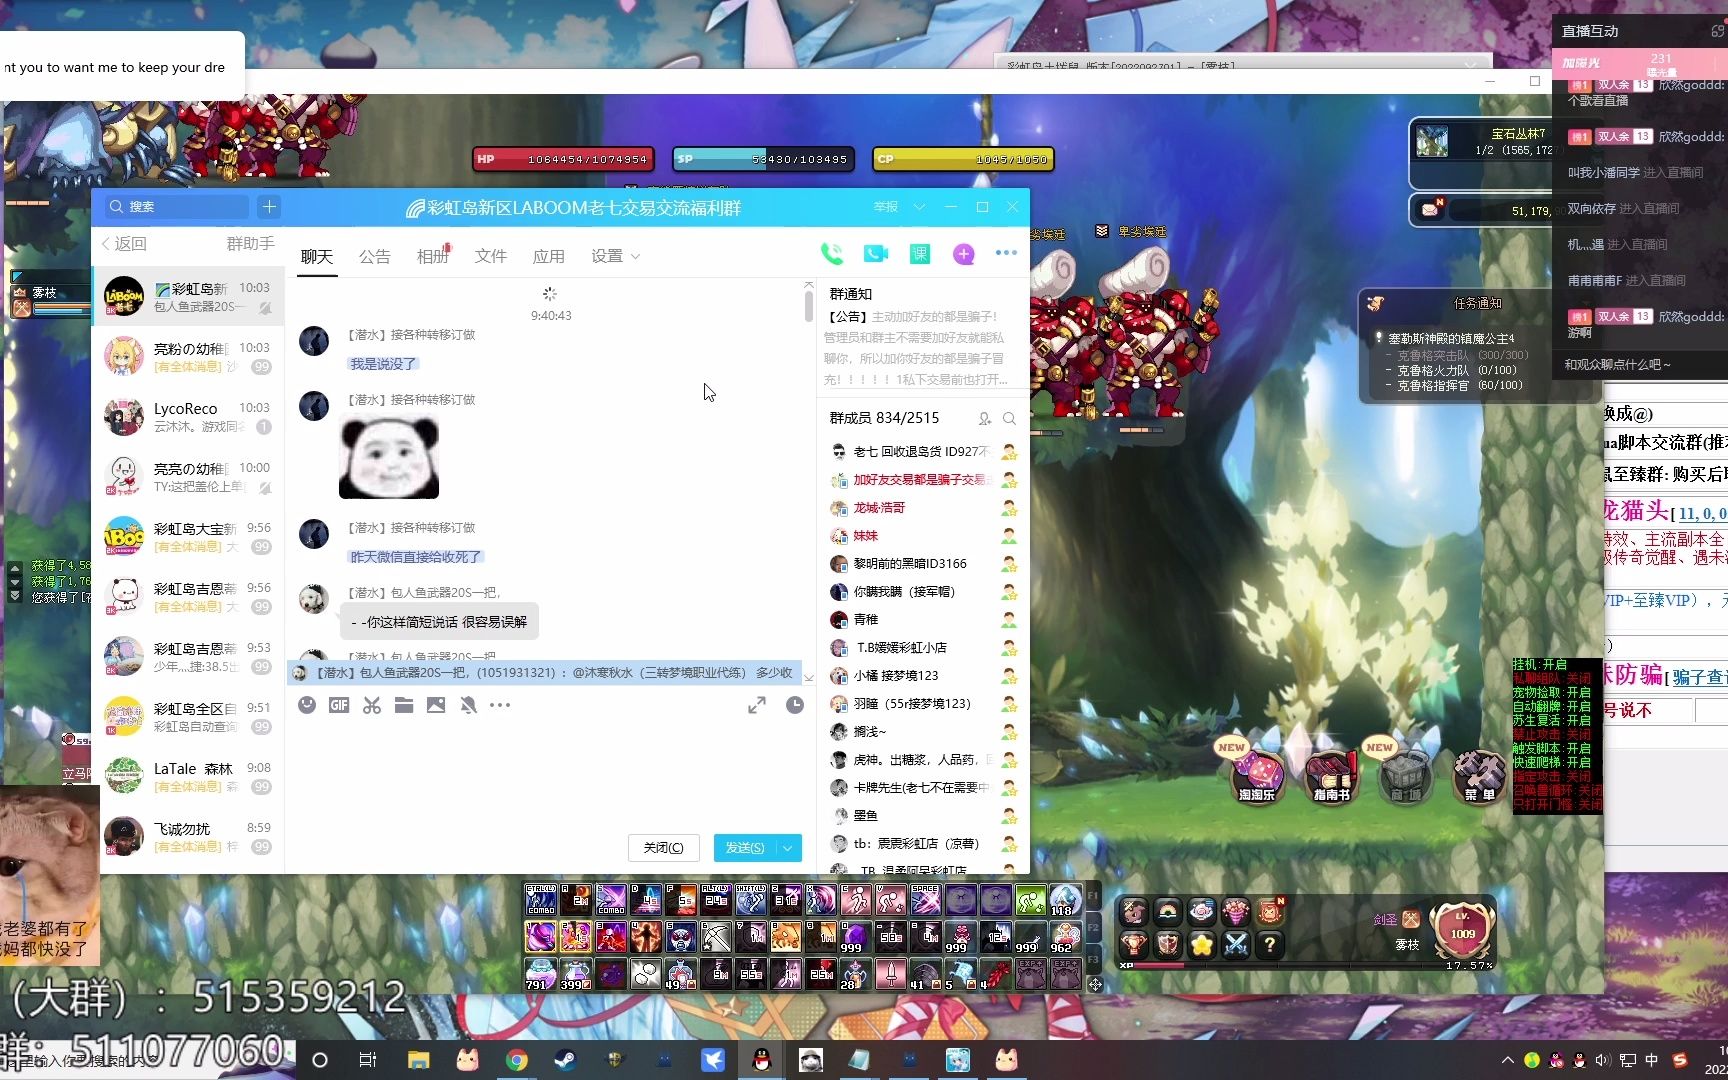Click the chat scrollbar beside messages
The height and width of the screenshot is (1080, 1728).
point(809,306)
